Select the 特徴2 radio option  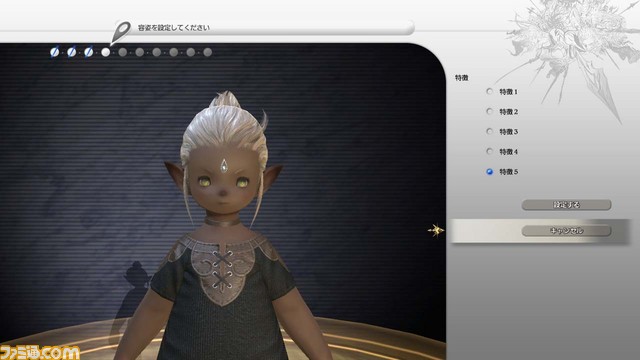click(x=490, y=111)
